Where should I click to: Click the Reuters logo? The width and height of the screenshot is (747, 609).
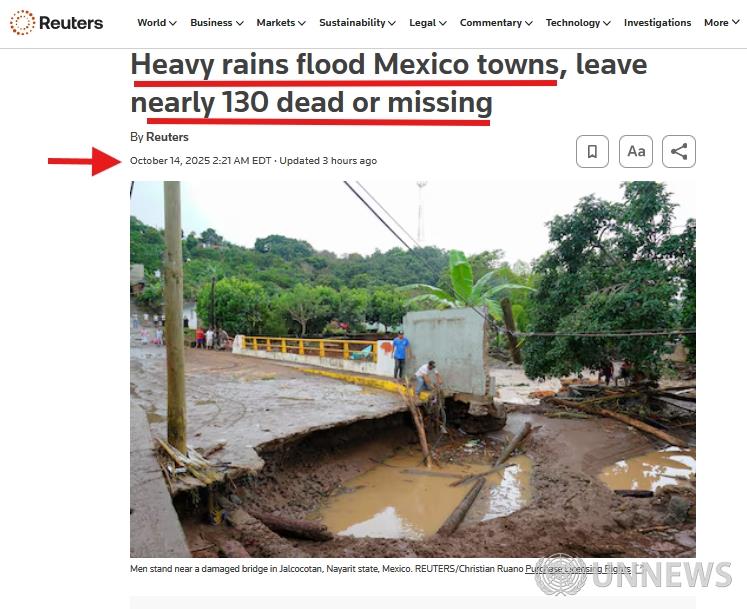coord(56,22)
